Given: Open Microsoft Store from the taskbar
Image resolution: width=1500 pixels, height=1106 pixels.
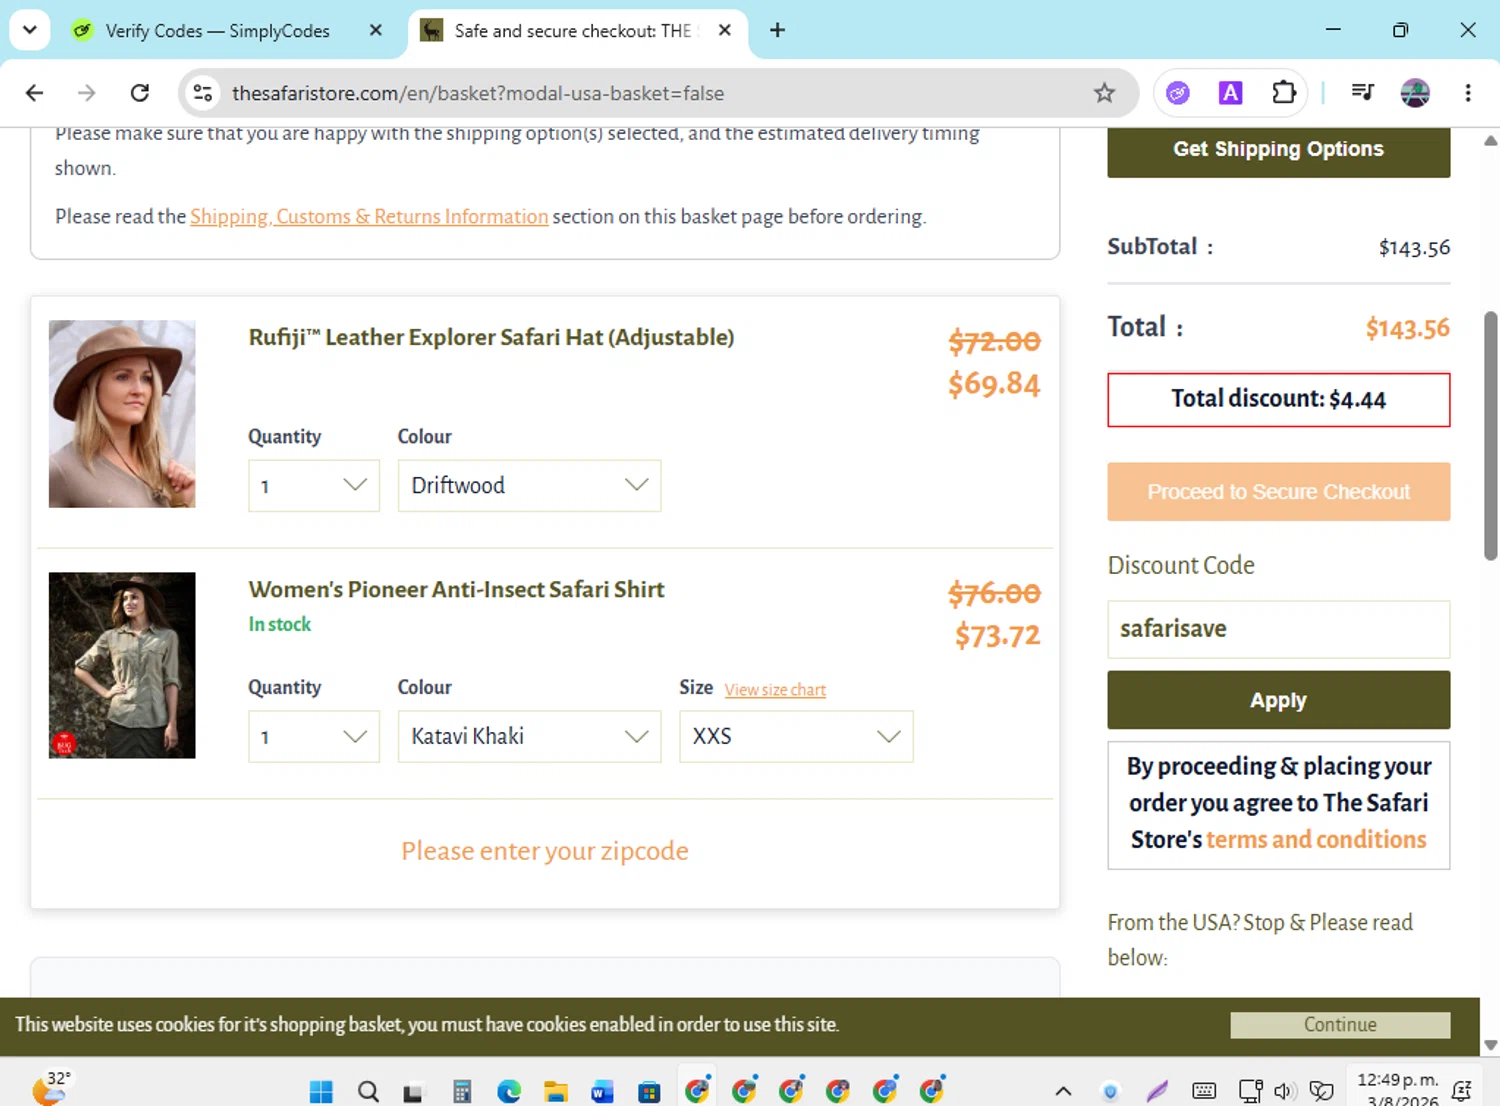Looking at the screenshot, I should 649,1091.
